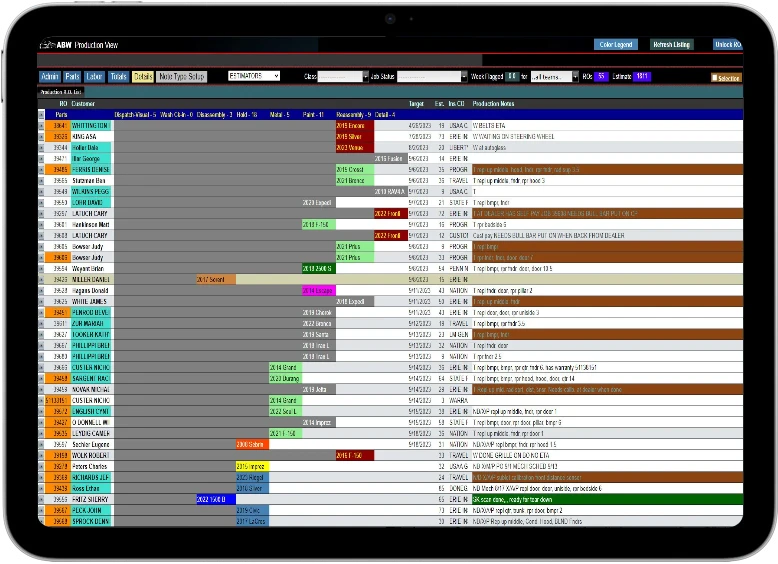Click customer name Weyant Brian
The height and width of the screenshot is (564, 778).
pyautogui.click(x=88, y=269)
